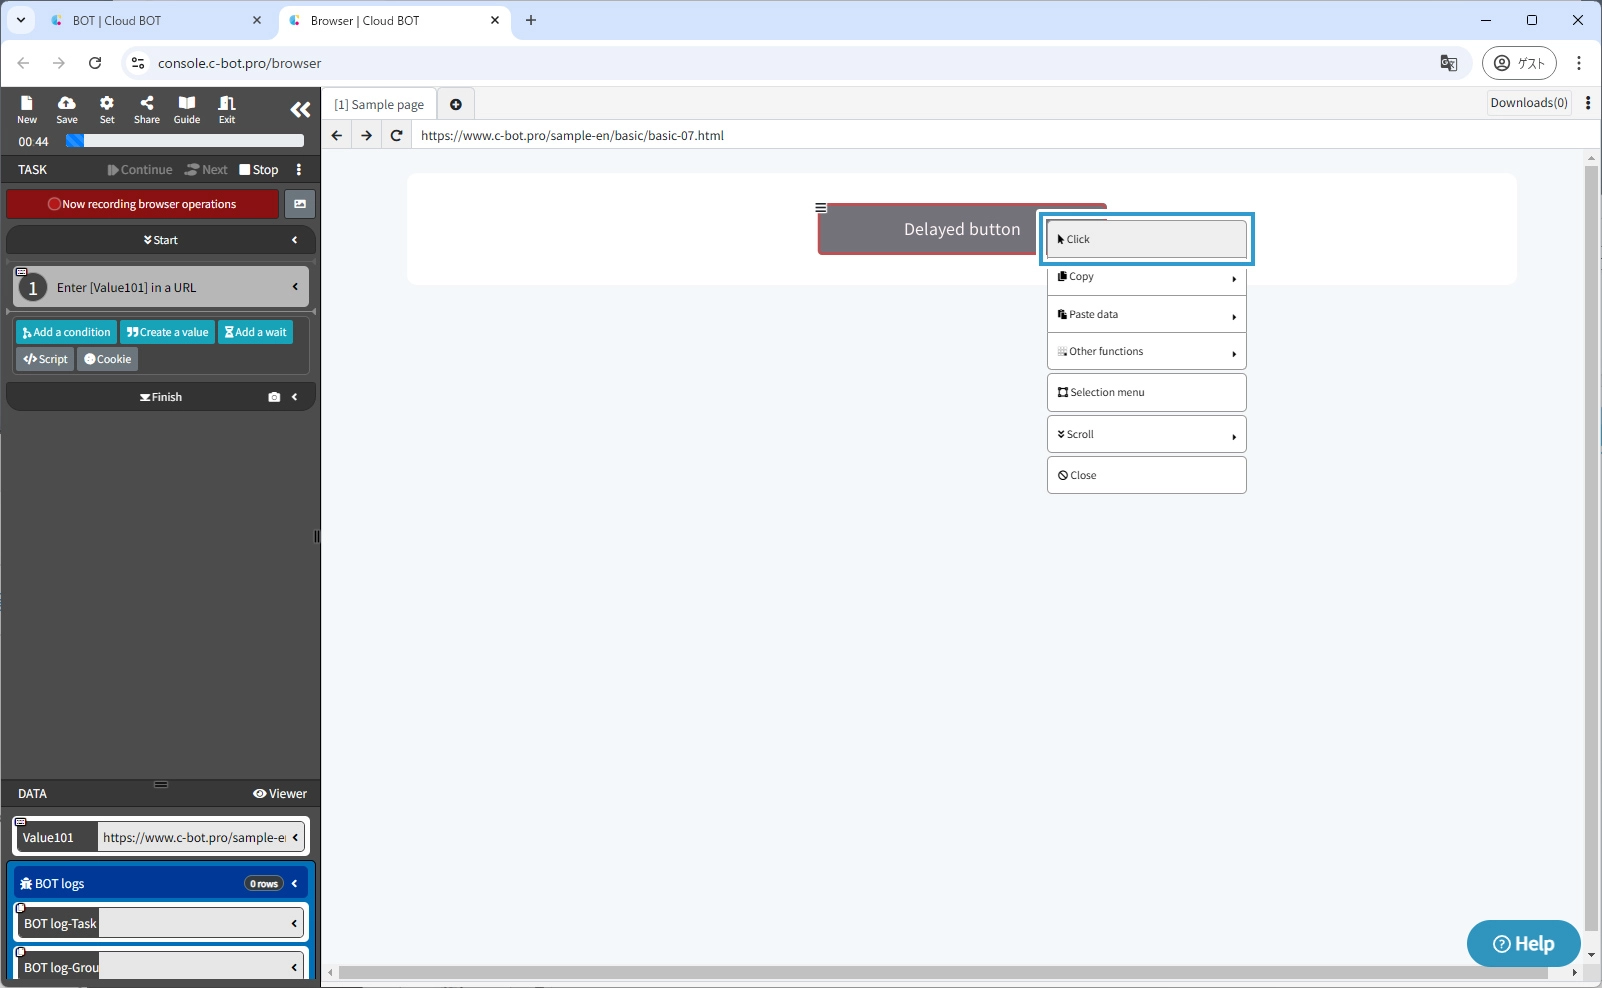Click the Save cloud icon
Viewport: 1602px width, 988px height.
[x=67, y=109]
